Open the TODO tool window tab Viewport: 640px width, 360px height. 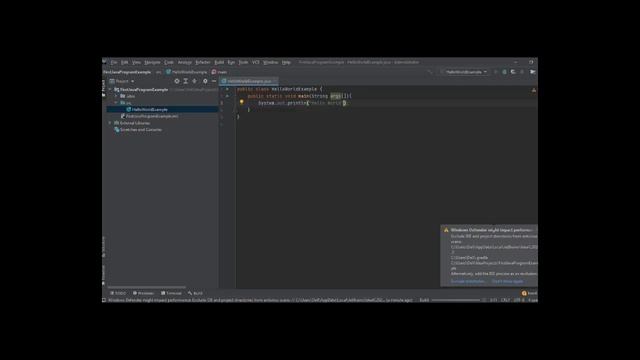118,293
